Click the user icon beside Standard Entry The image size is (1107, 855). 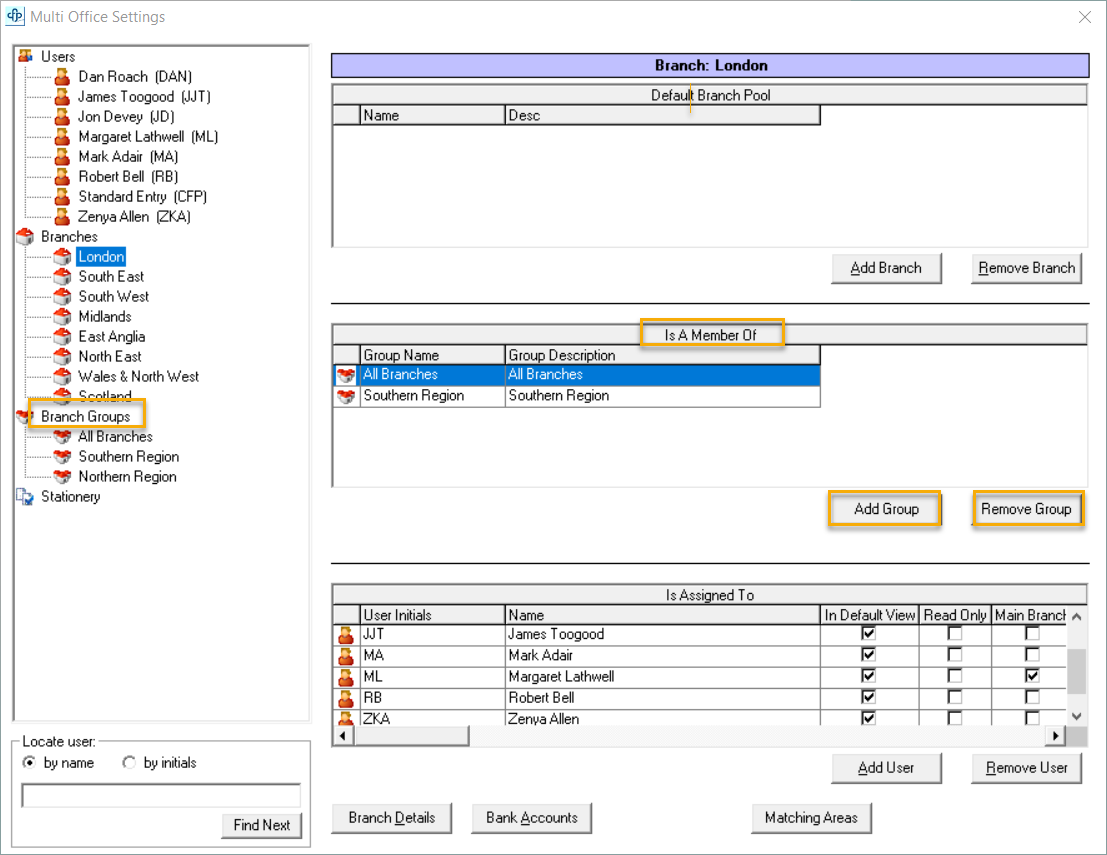coord(63,196)
